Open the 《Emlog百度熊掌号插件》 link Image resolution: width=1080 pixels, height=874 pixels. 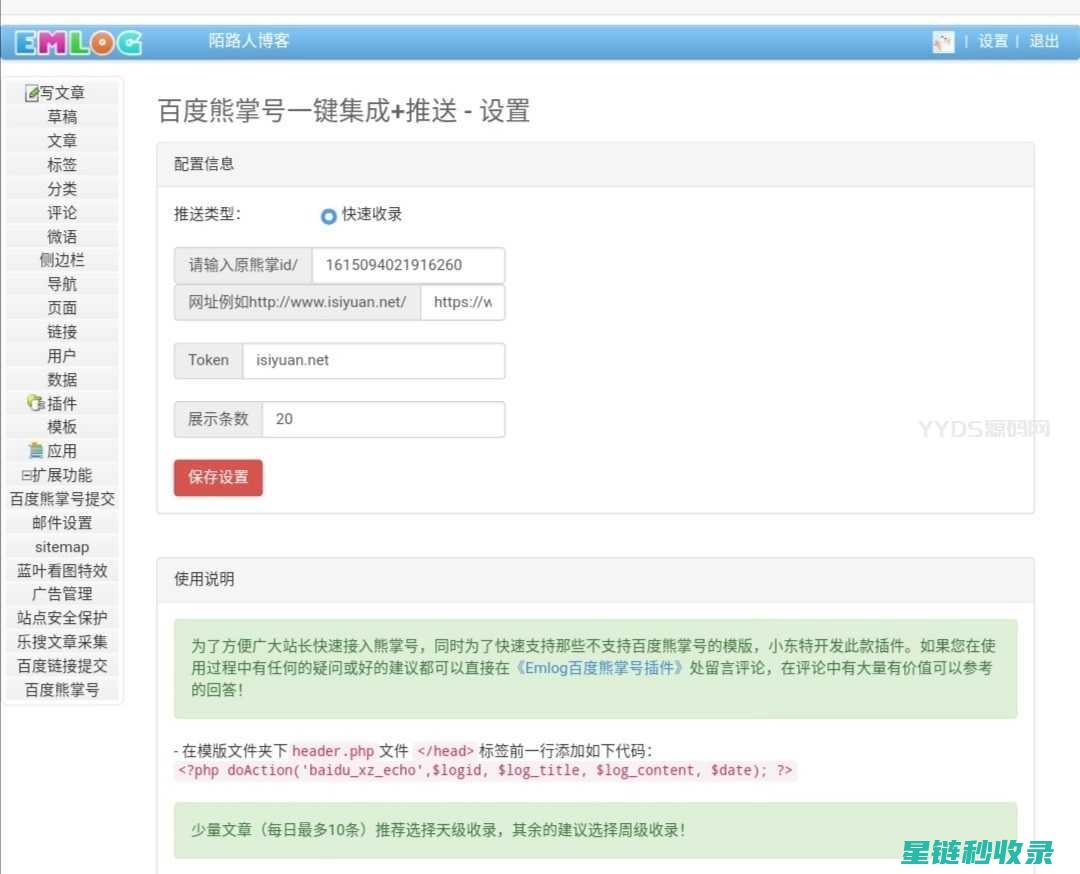599,668
